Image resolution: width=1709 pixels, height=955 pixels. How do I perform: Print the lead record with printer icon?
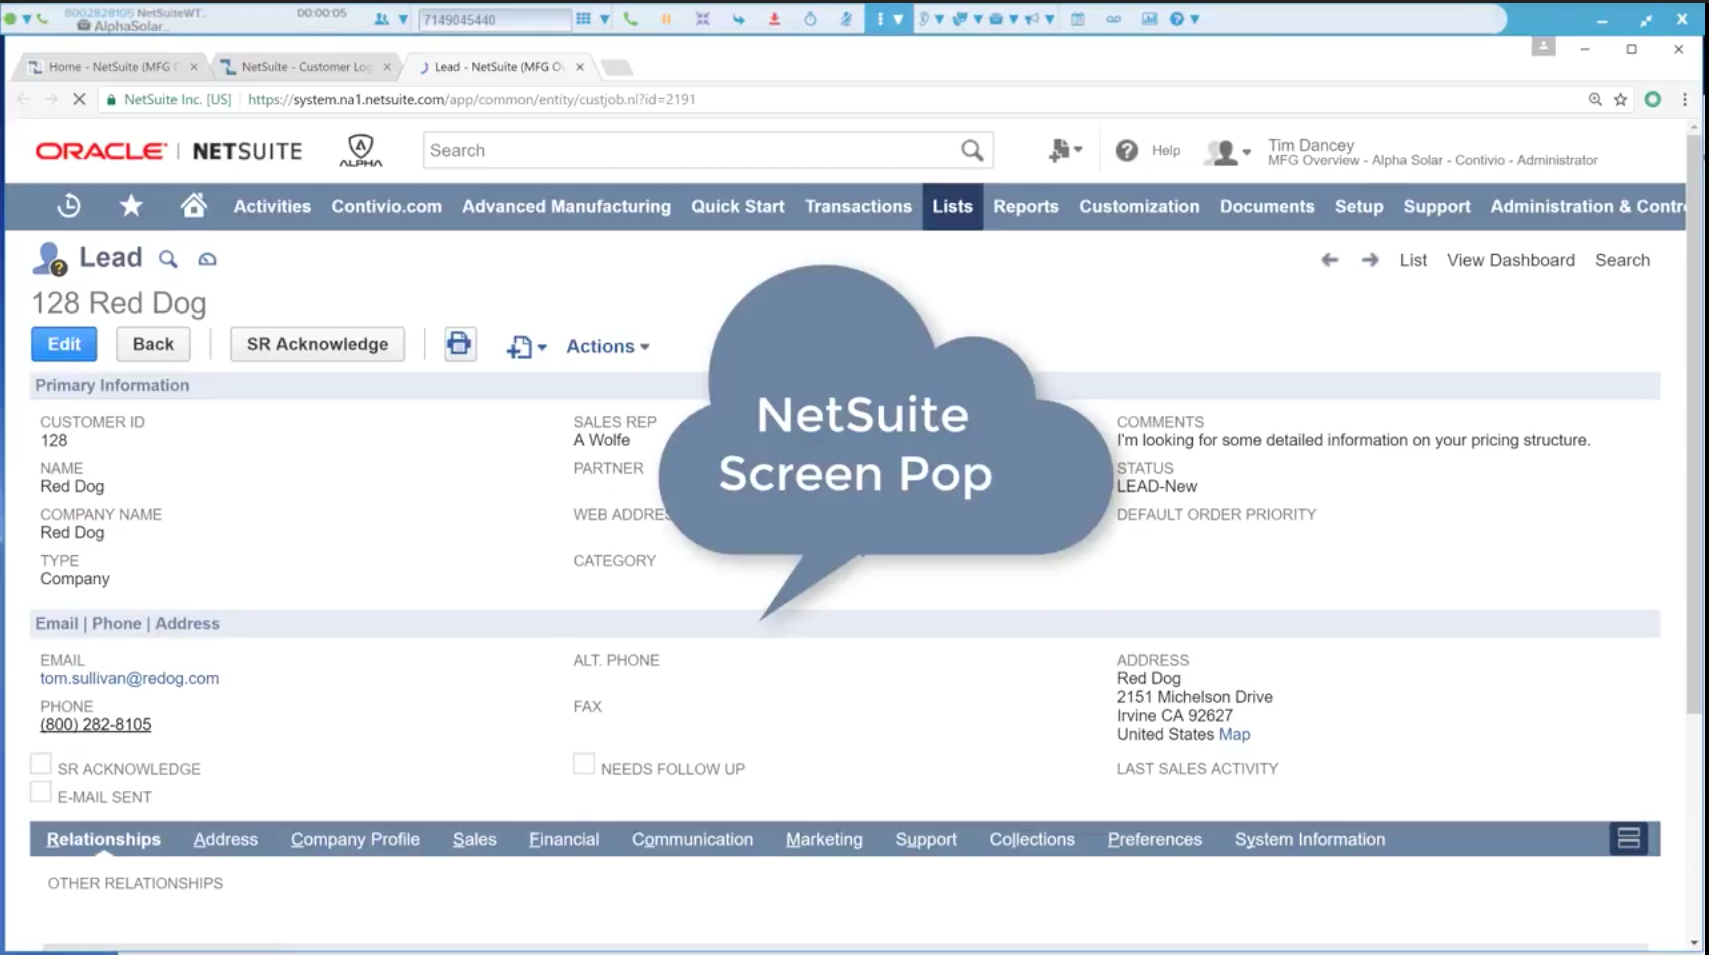pos(459,344)
